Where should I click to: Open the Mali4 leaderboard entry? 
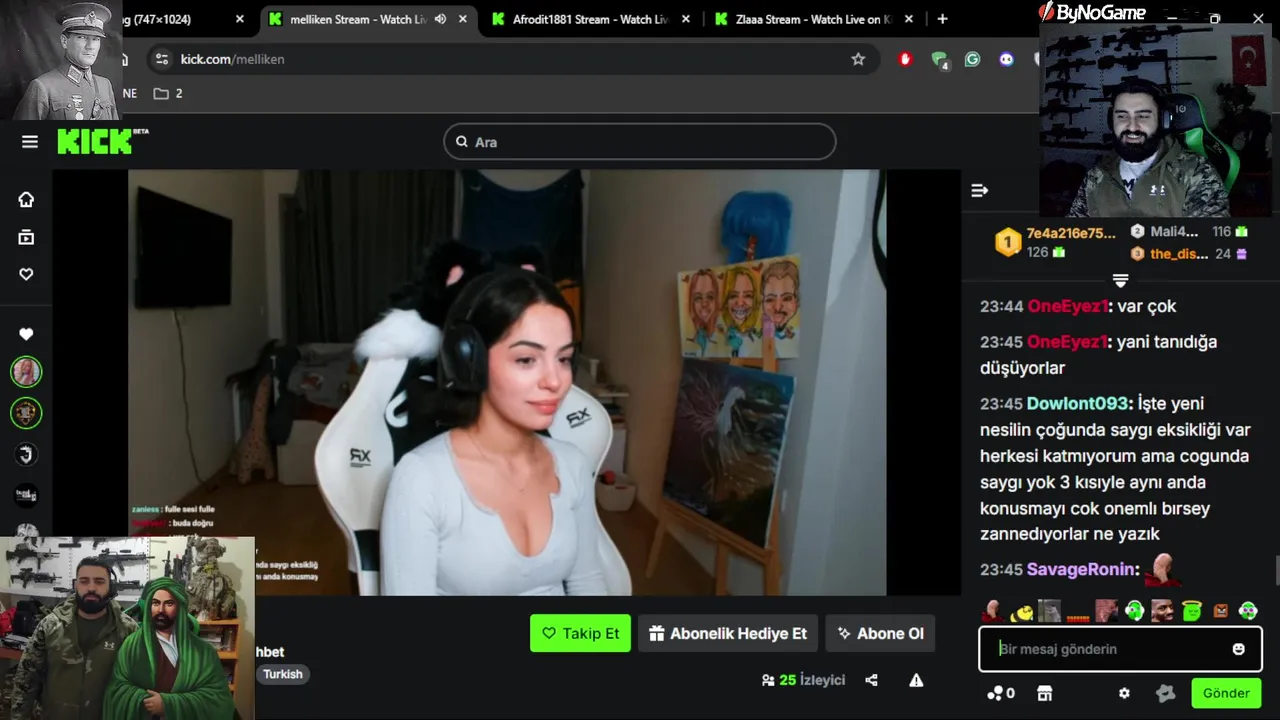tap(1189, 231)
